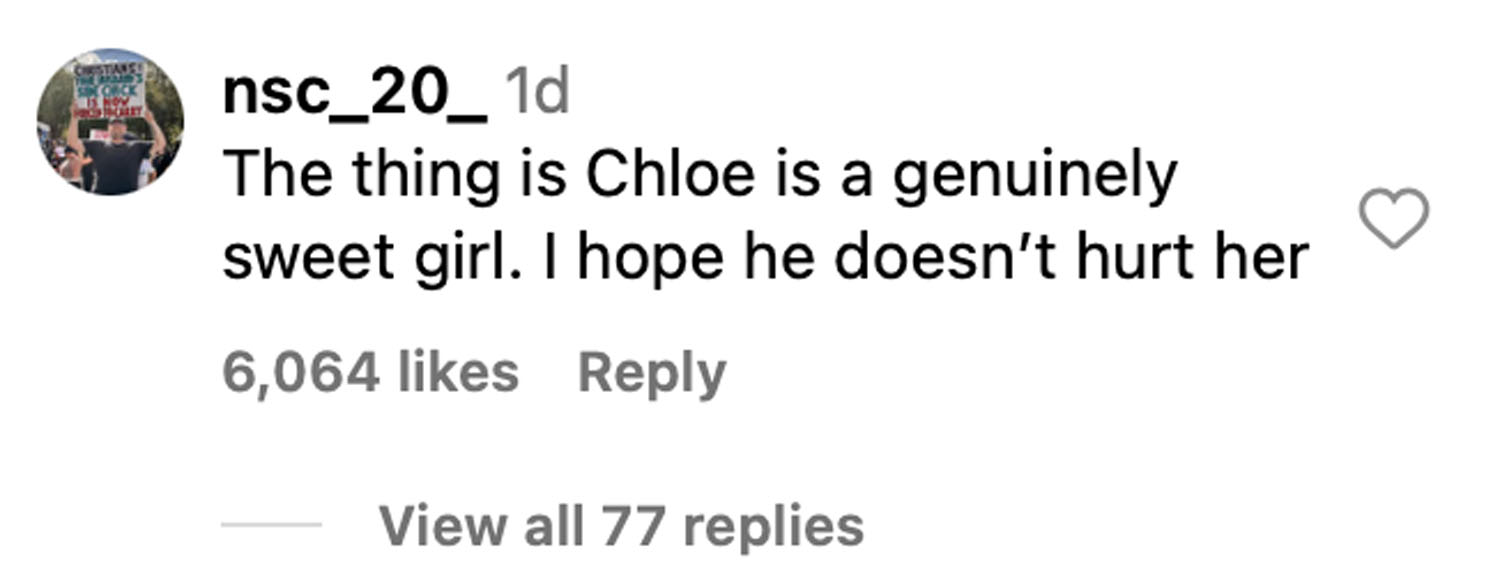1500x580 pixels.
Task: Visit the commenter's profile via avatar
Action: click(x=110, y=121)
